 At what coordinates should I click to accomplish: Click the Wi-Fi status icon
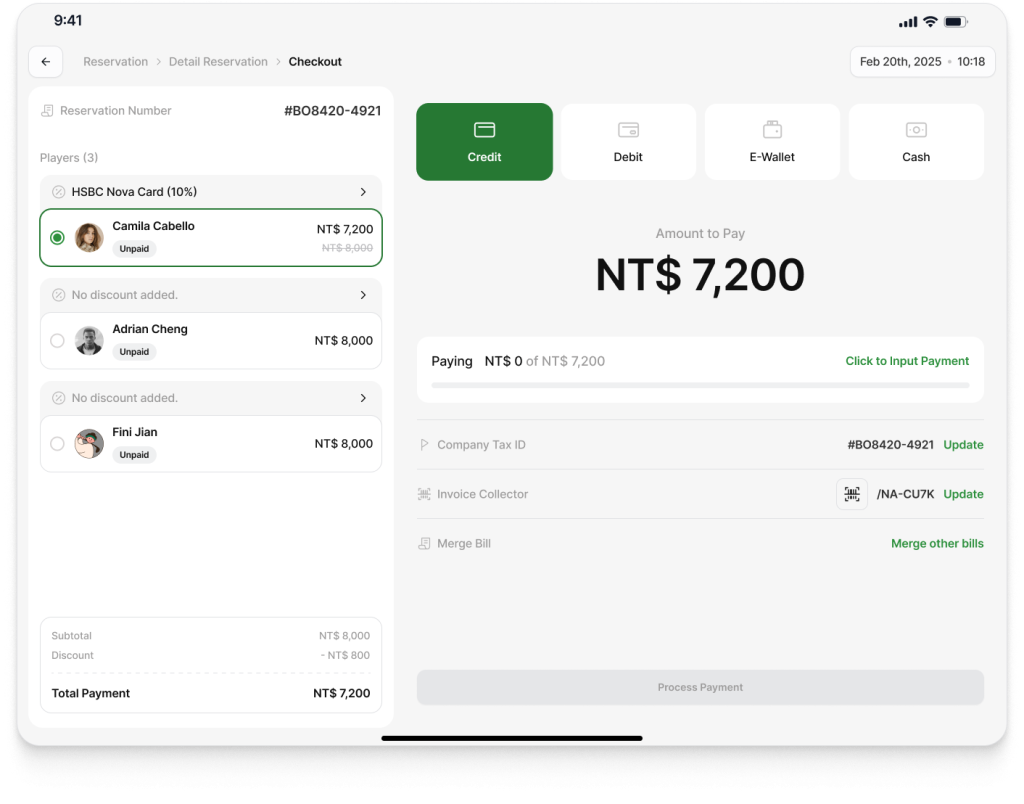tap(931, 22)
